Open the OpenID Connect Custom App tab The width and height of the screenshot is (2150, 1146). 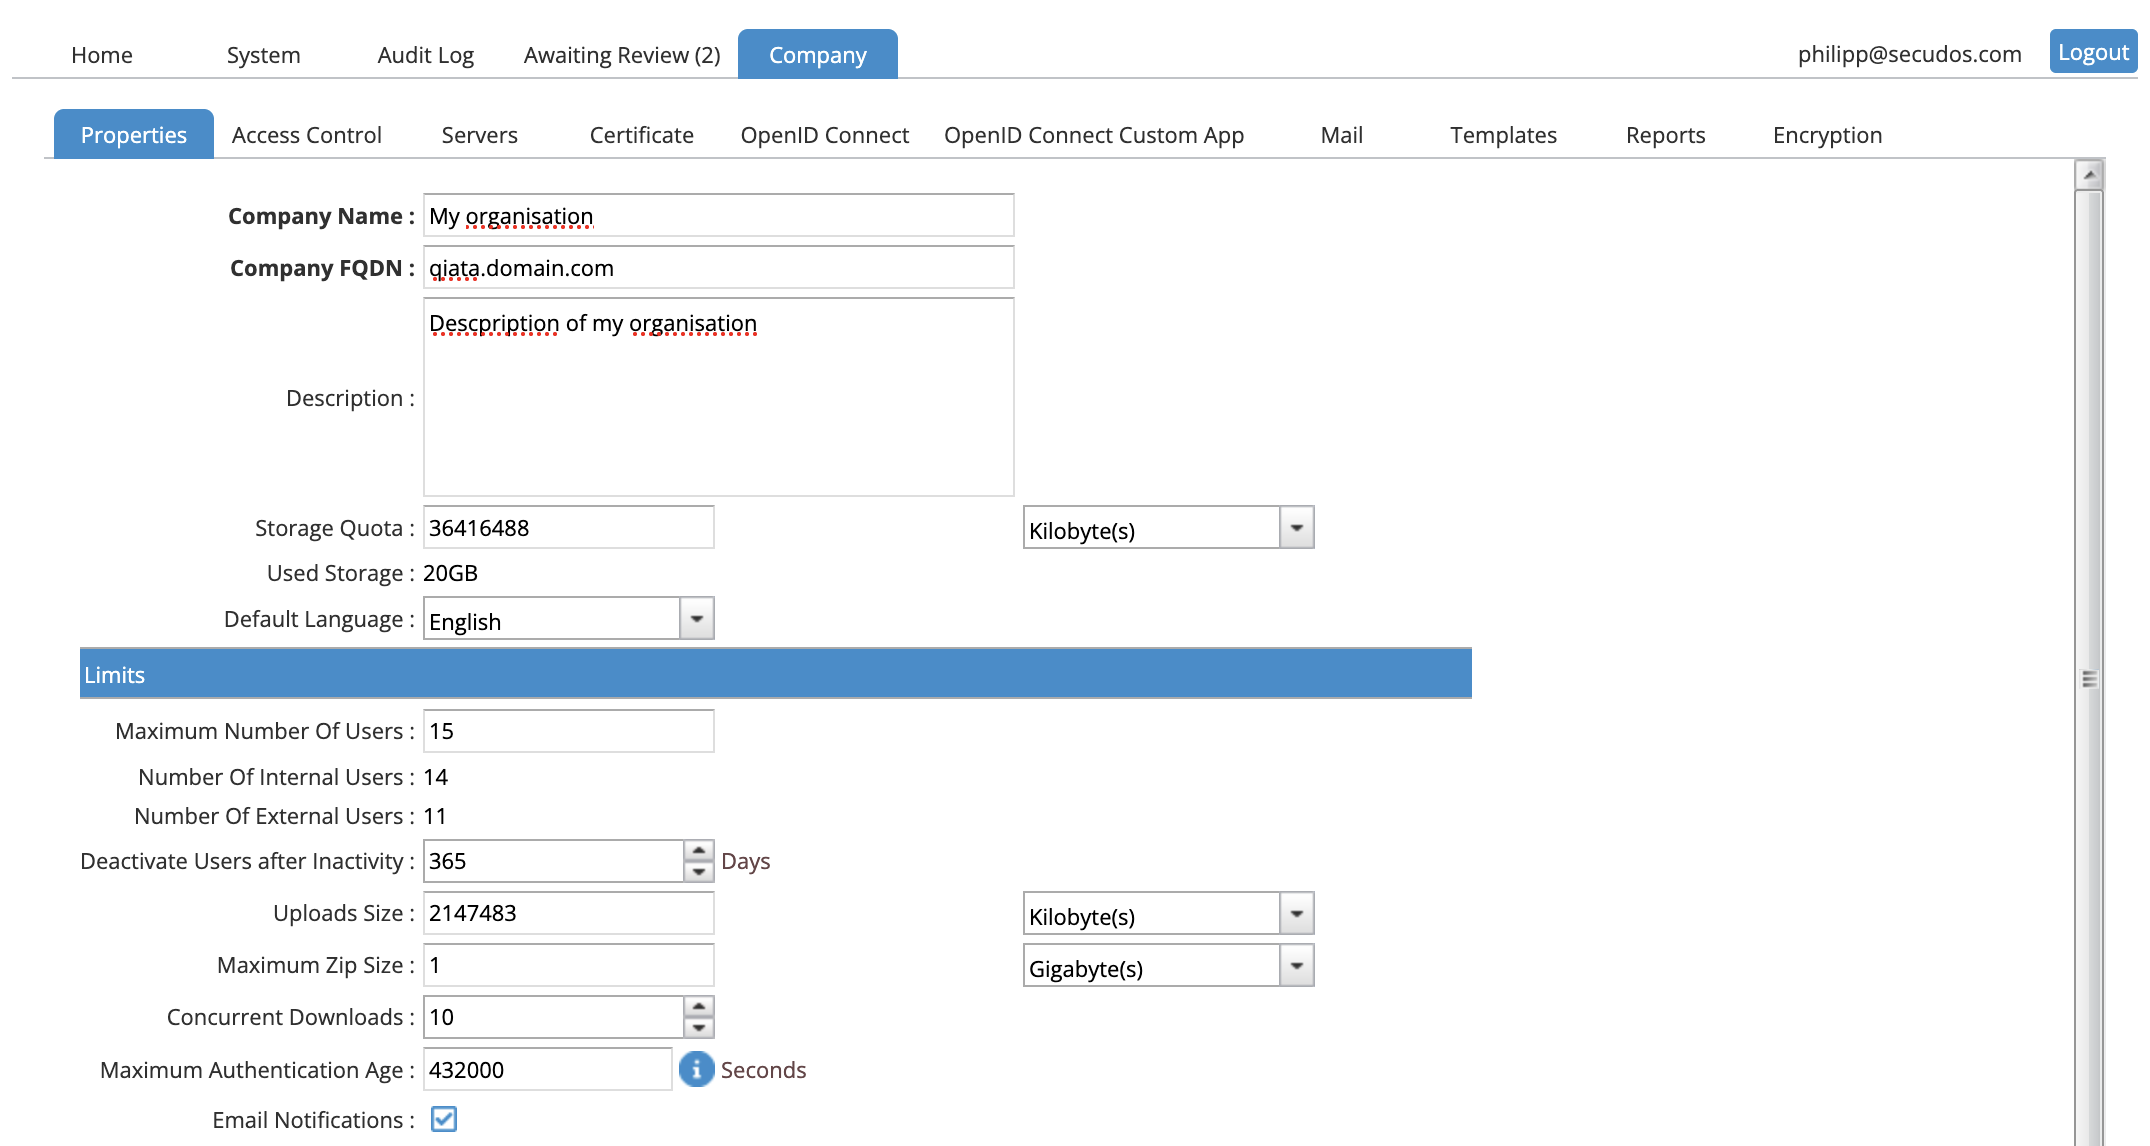click(1093, 135)
